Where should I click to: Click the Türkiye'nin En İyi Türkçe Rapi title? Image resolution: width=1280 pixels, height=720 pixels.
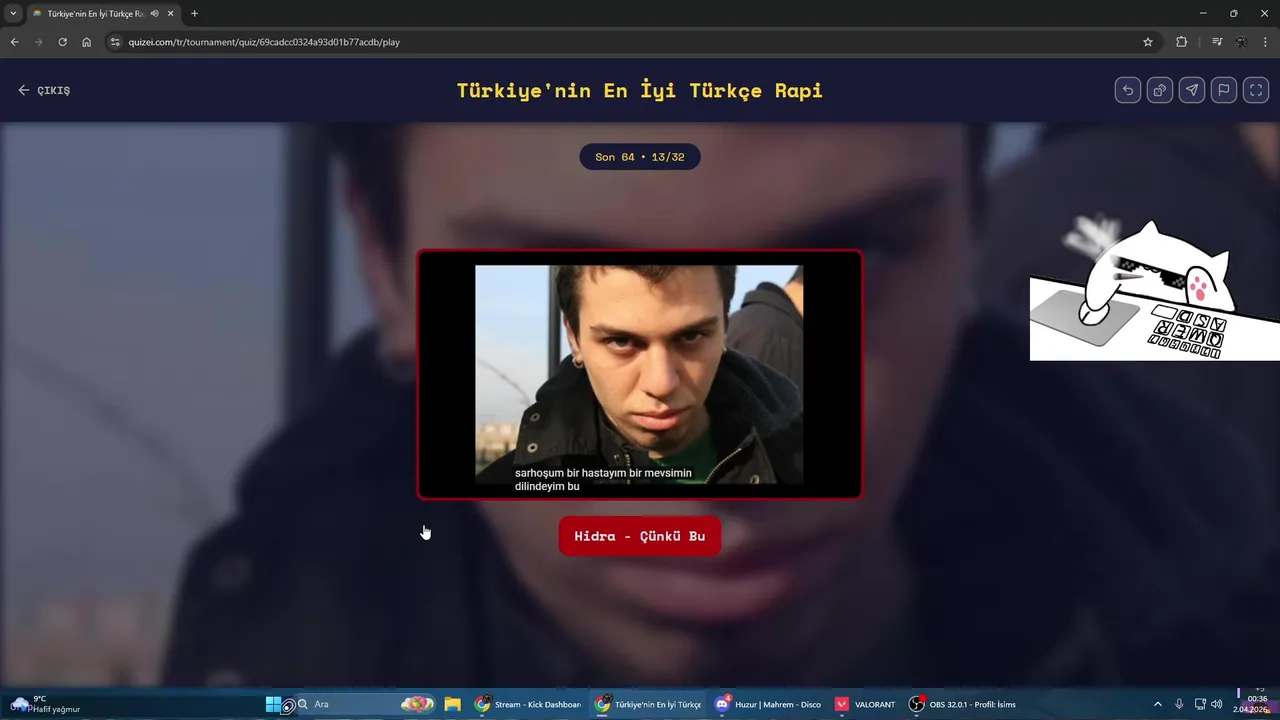(640, 90)
